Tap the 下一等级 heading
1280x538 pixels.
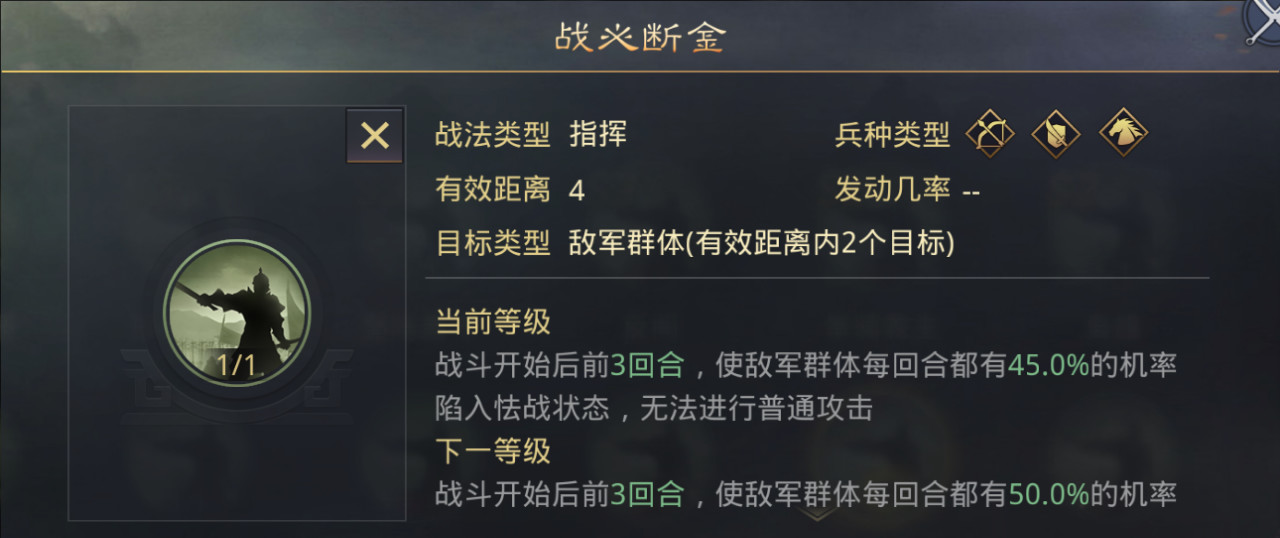pyautogui.click(x=493, y=451)
